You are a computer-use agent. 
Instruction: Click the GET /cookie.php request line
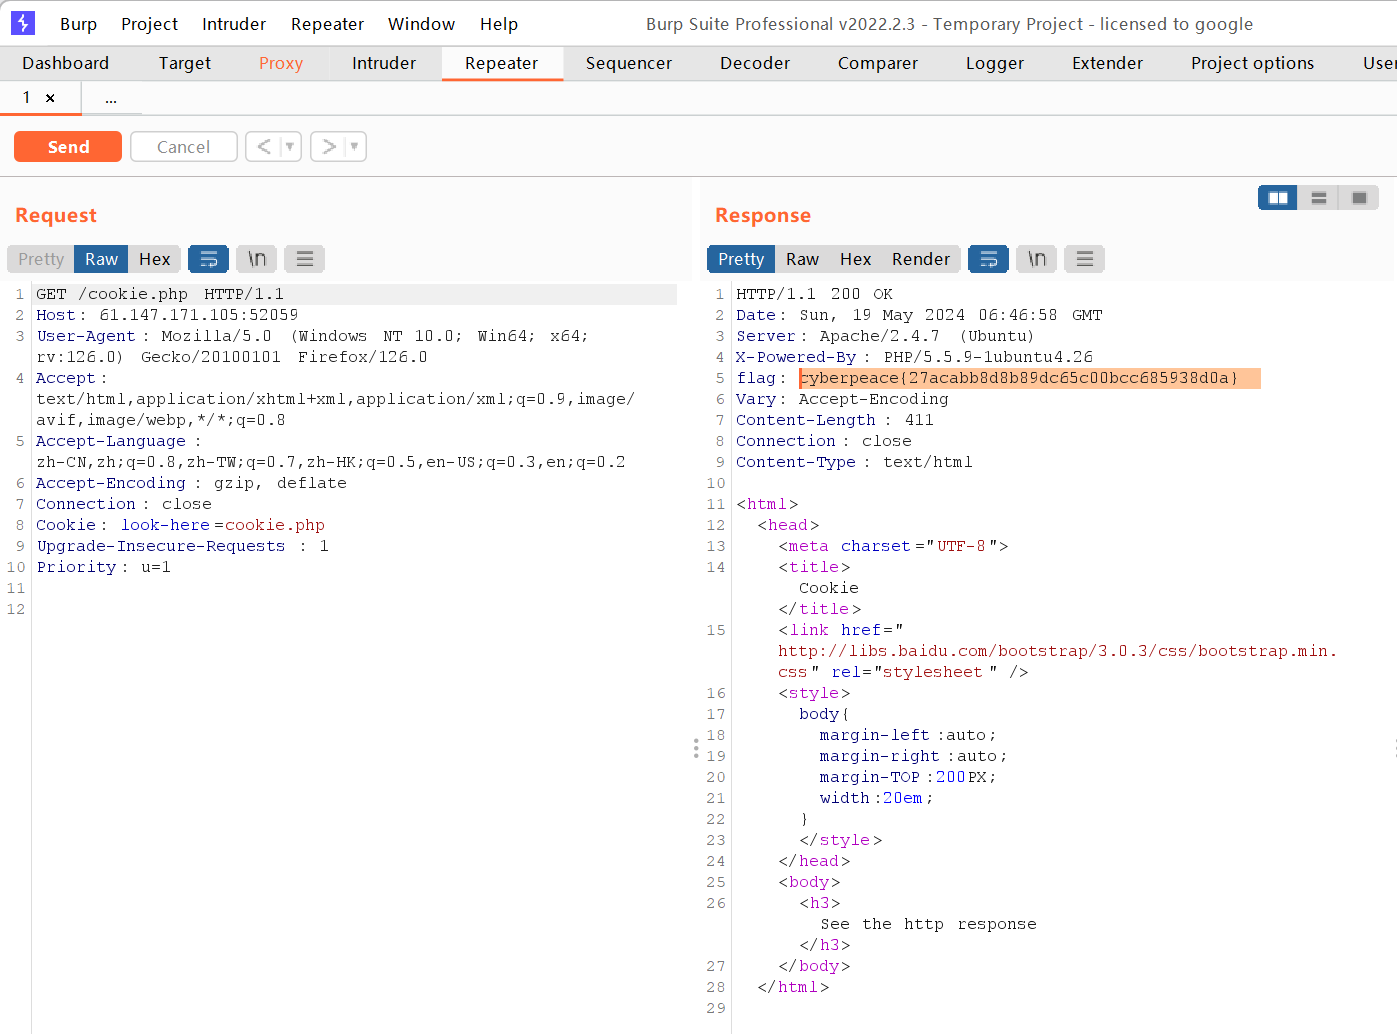(160, 294)
